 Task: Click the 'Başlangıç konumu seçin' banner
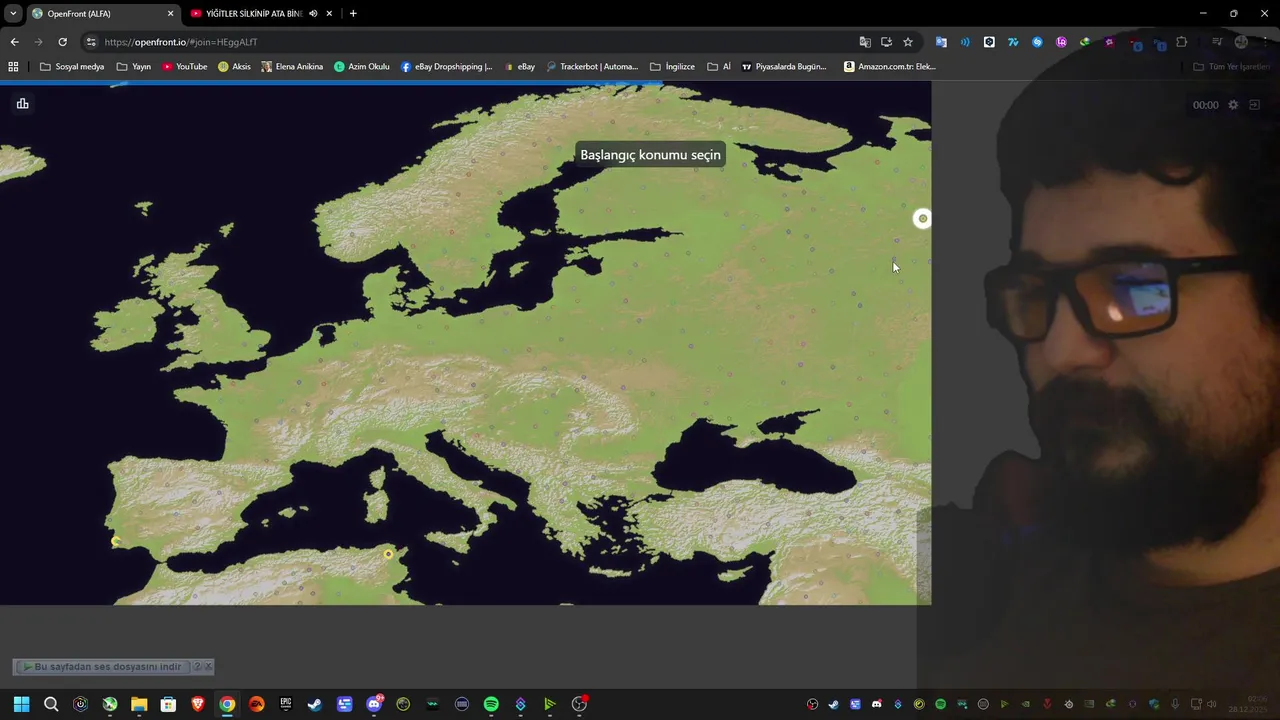[x=650, y=155]
